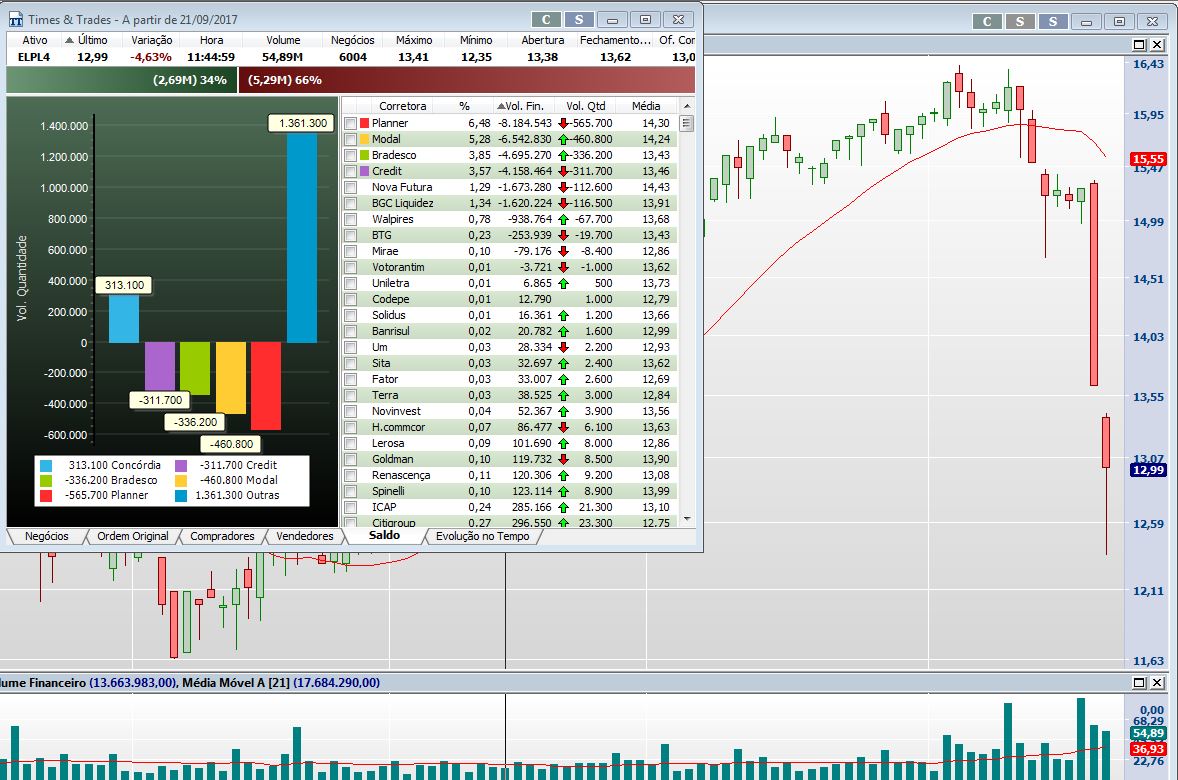
Task: Click the Último column sort header
Action: (x=92, y=40)
